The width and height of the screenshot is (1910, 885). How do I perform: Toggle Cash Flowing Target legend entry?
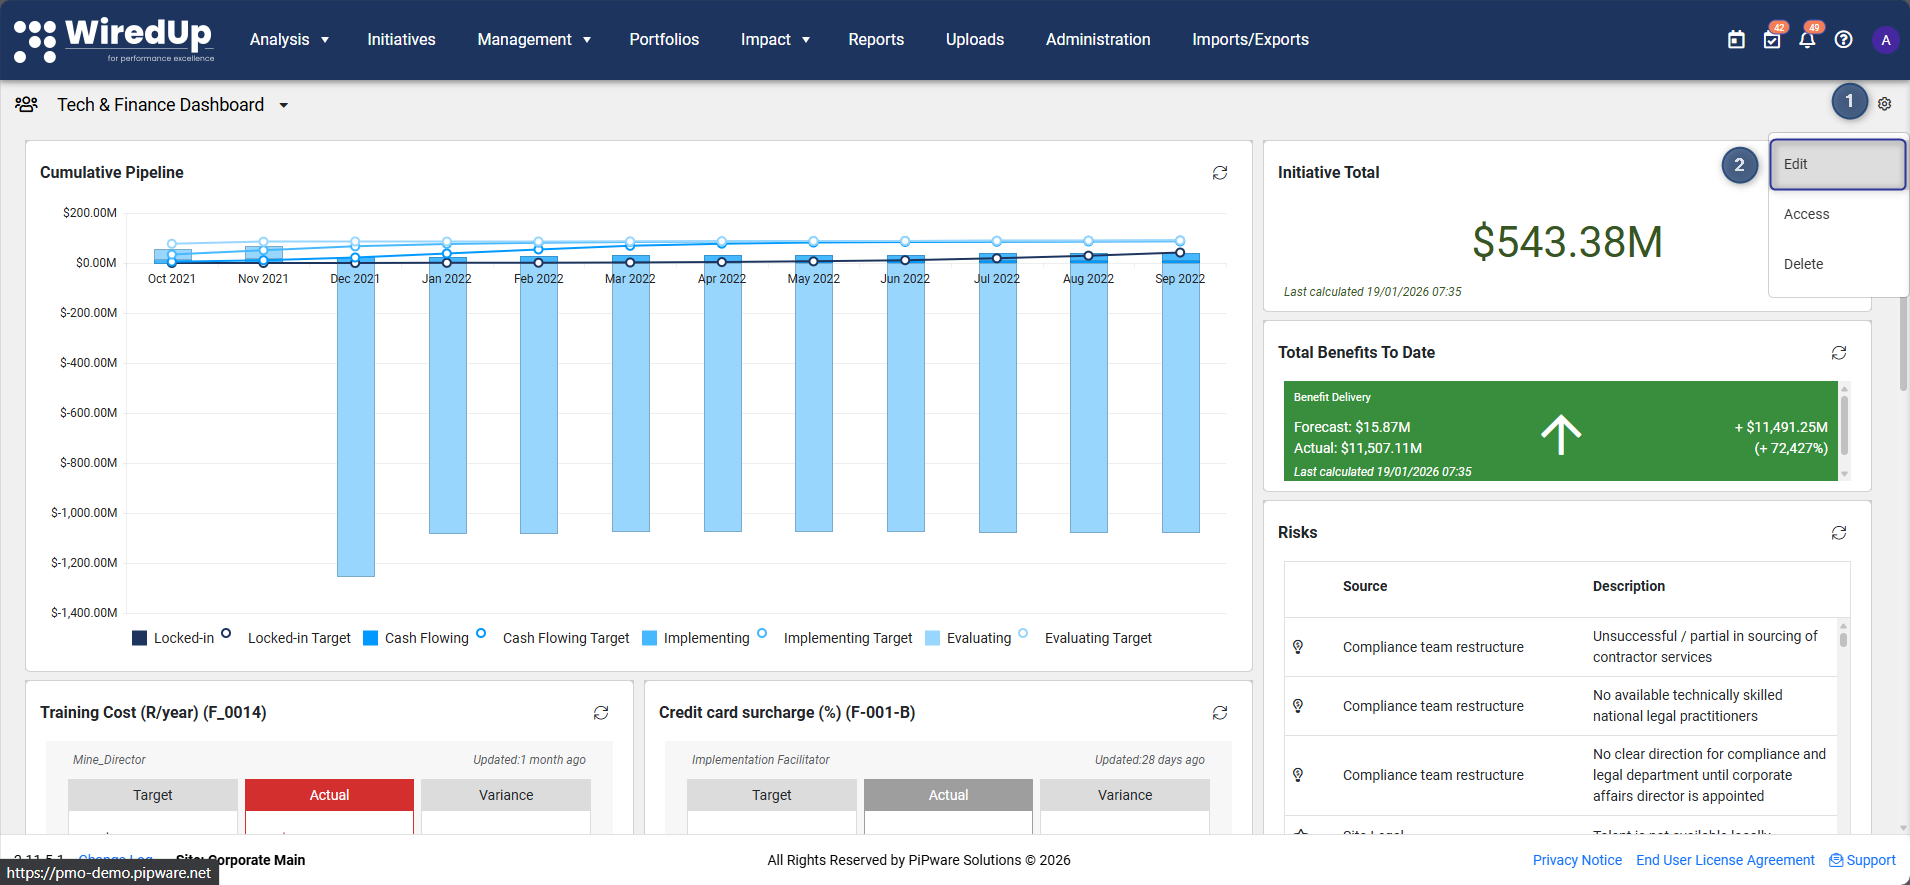pyautogui.click(x=553, y=638)
